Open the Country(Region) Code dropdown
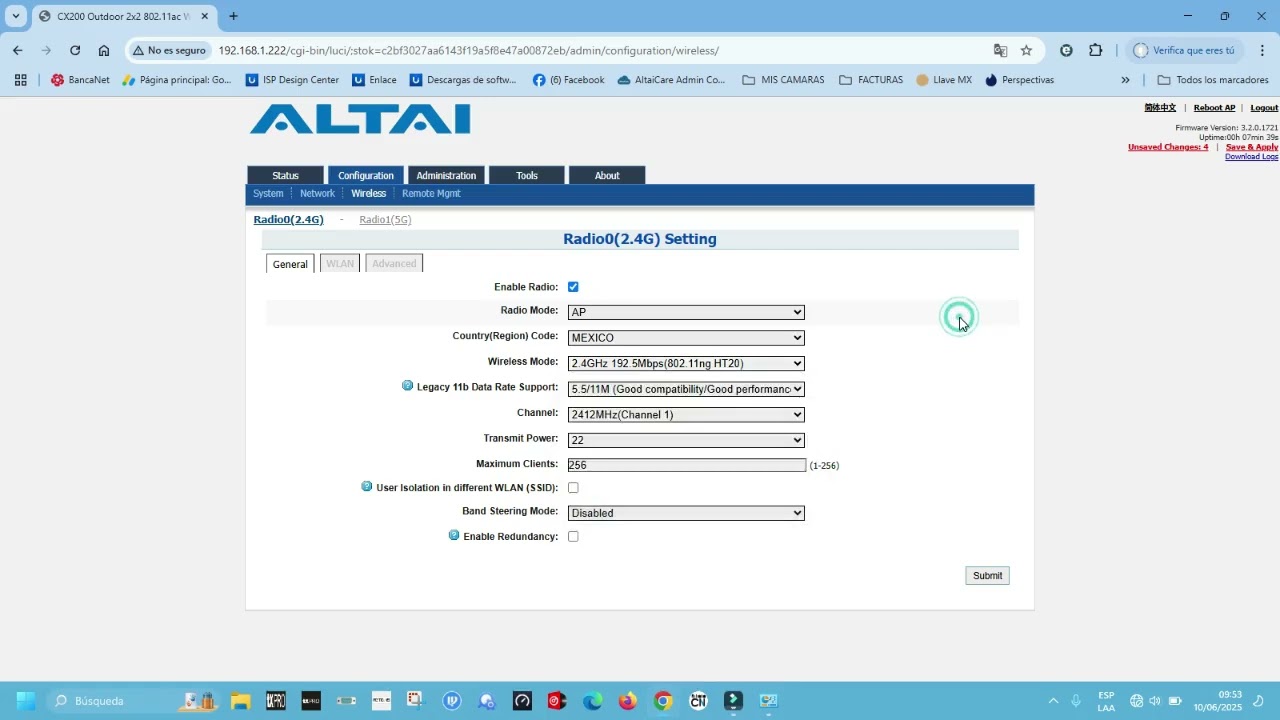 click(x=686, y=338)
